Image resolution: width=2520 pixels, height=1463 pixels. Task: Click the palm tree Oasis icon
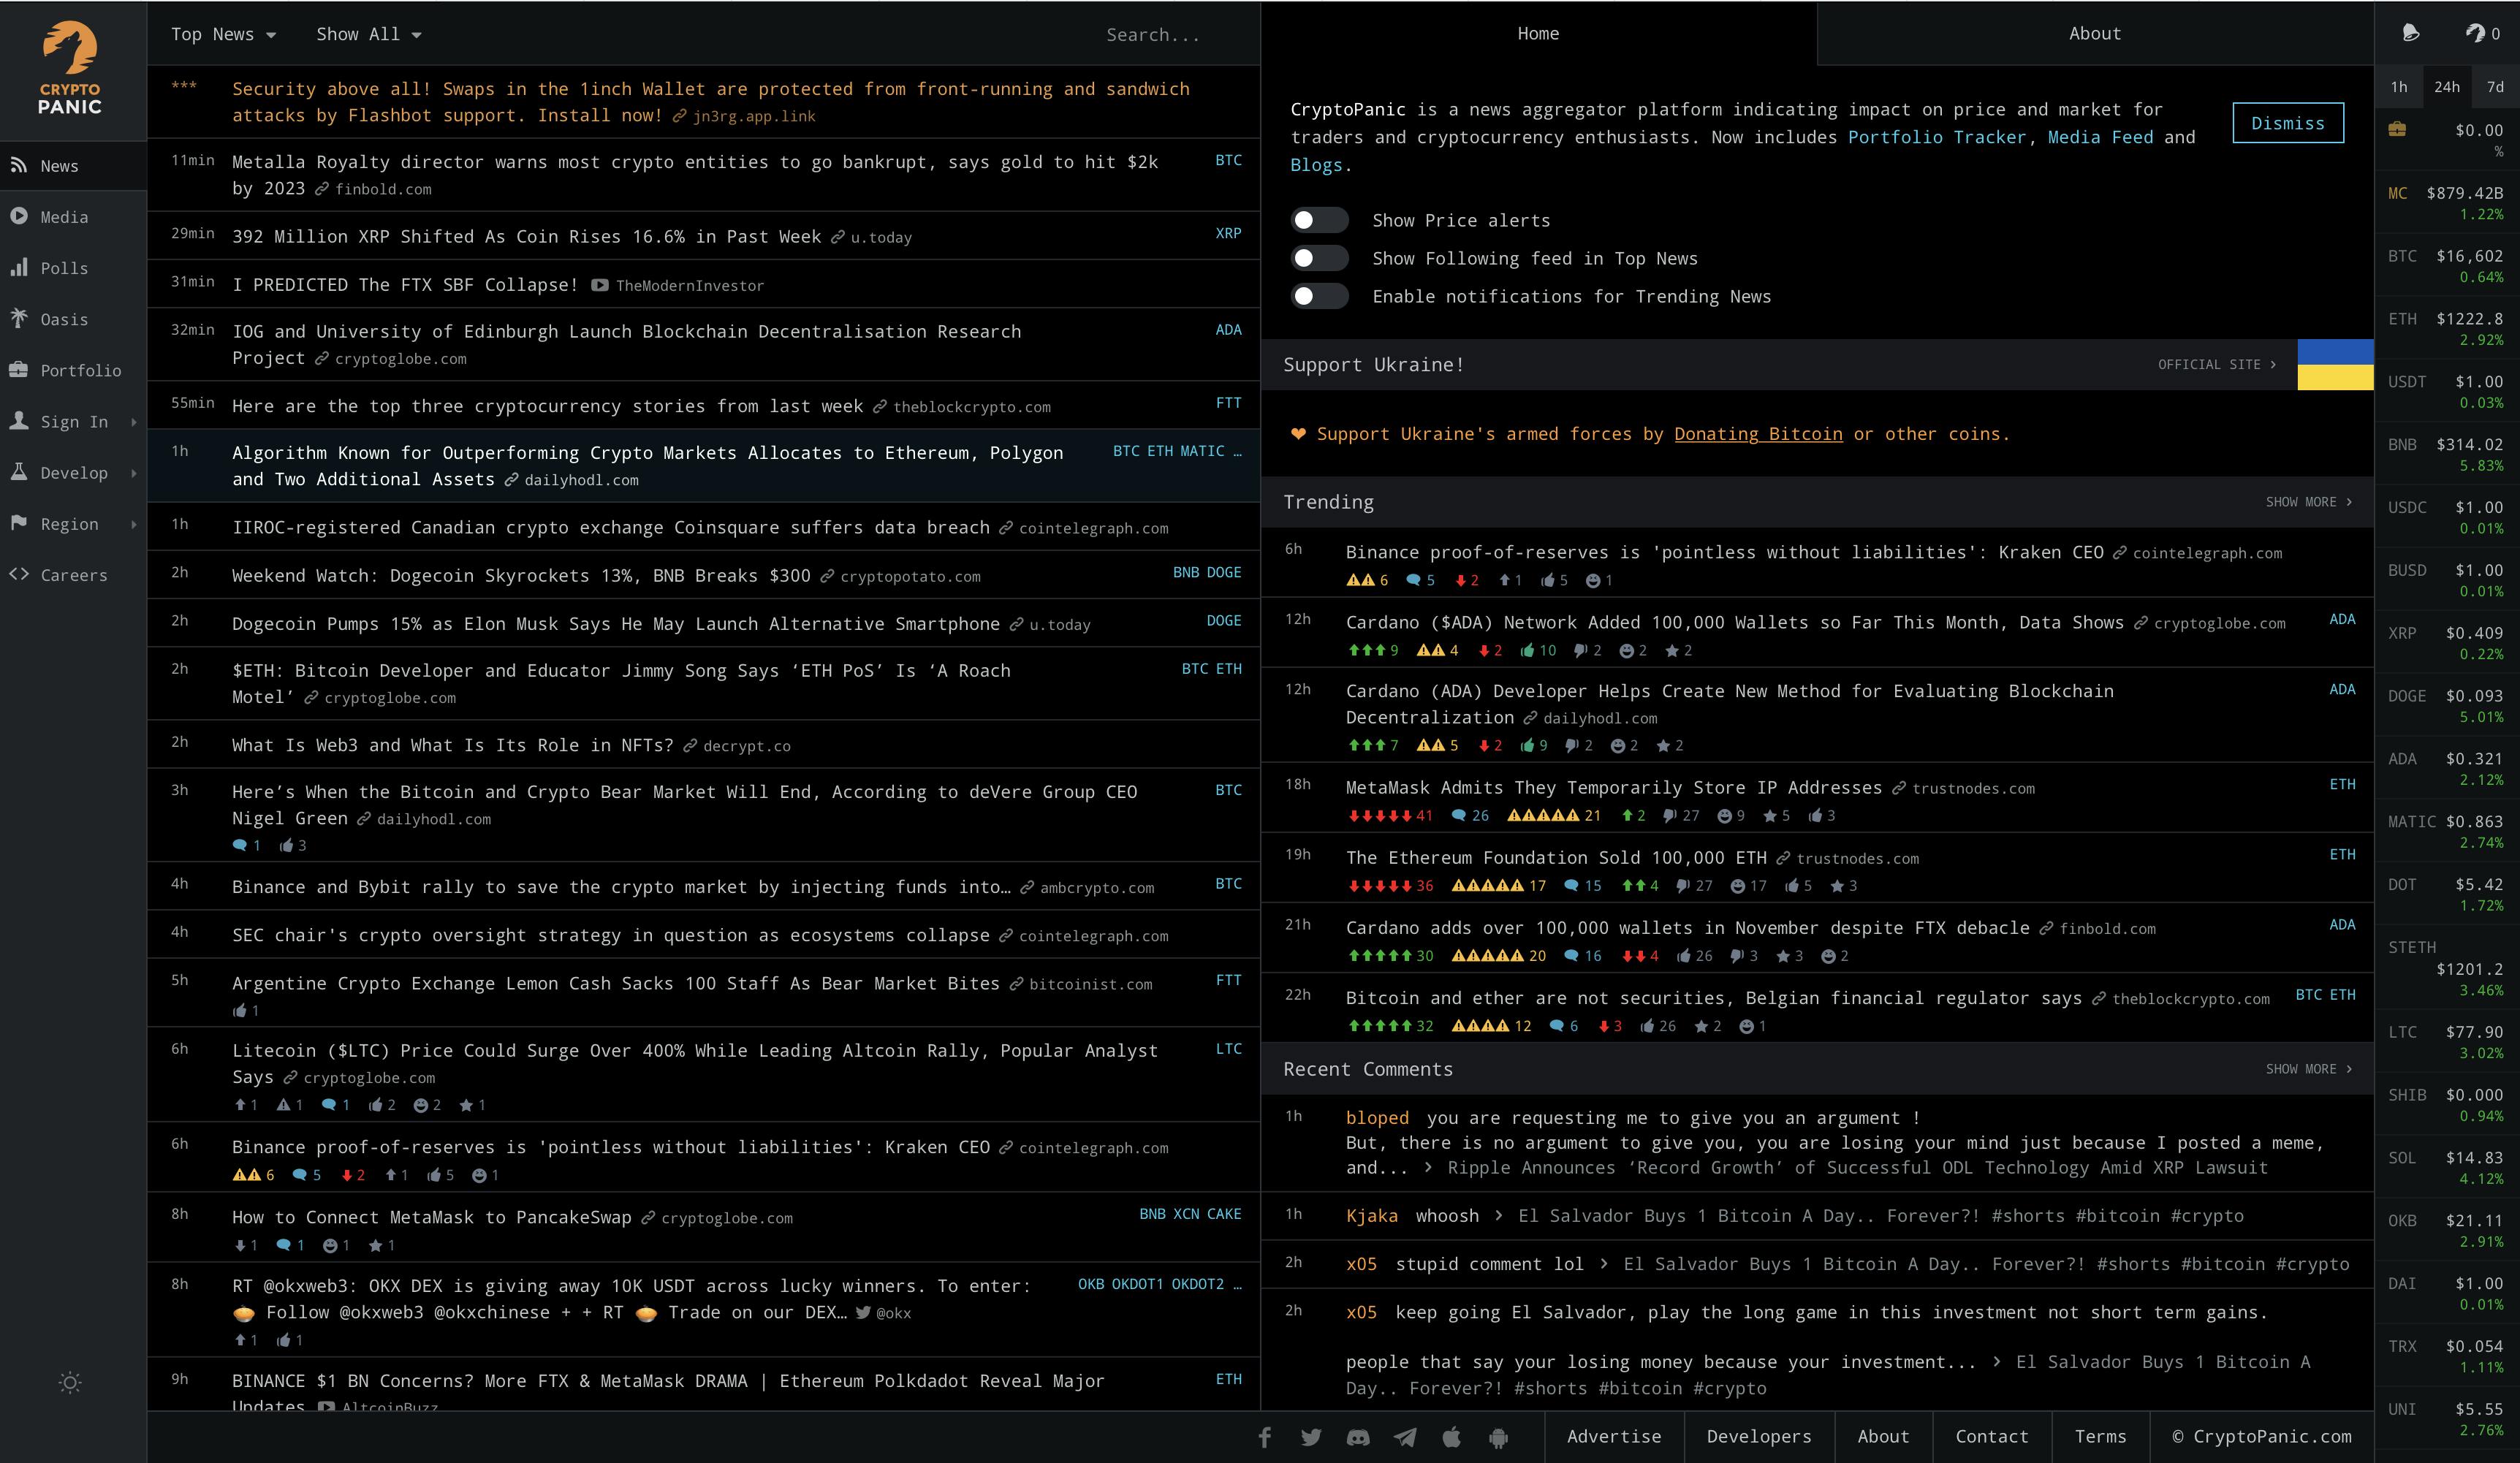[19, 318]
